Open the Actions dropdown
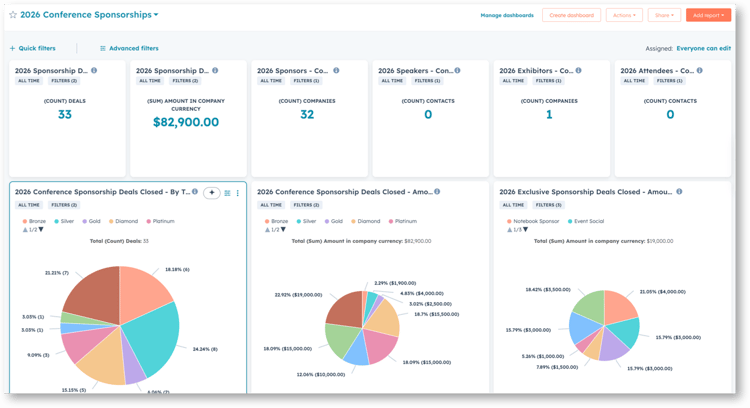This screenshot has width=750, height=408. (x=623, y=15)
